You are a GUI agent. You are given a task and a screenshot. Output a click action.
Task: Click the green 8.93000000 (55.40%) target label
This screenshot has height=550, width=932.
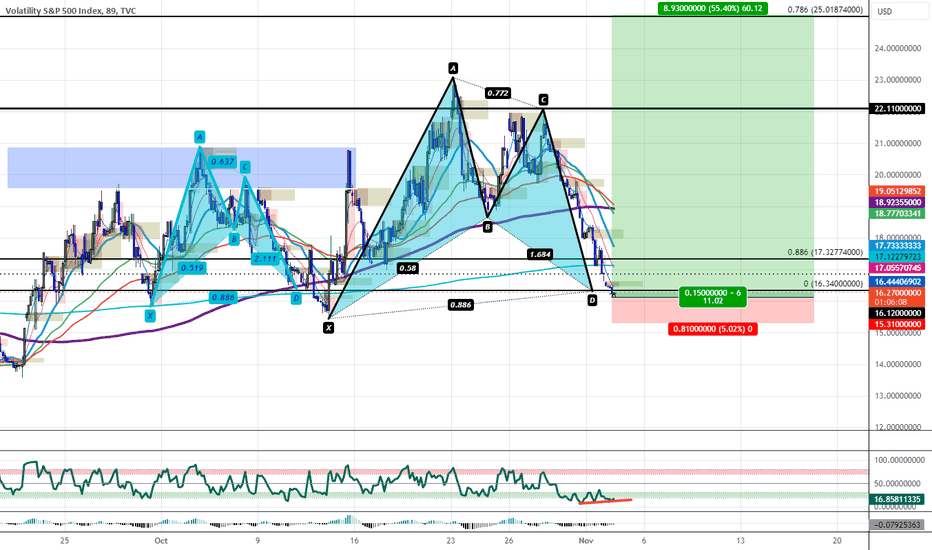(x=713, y=8)
